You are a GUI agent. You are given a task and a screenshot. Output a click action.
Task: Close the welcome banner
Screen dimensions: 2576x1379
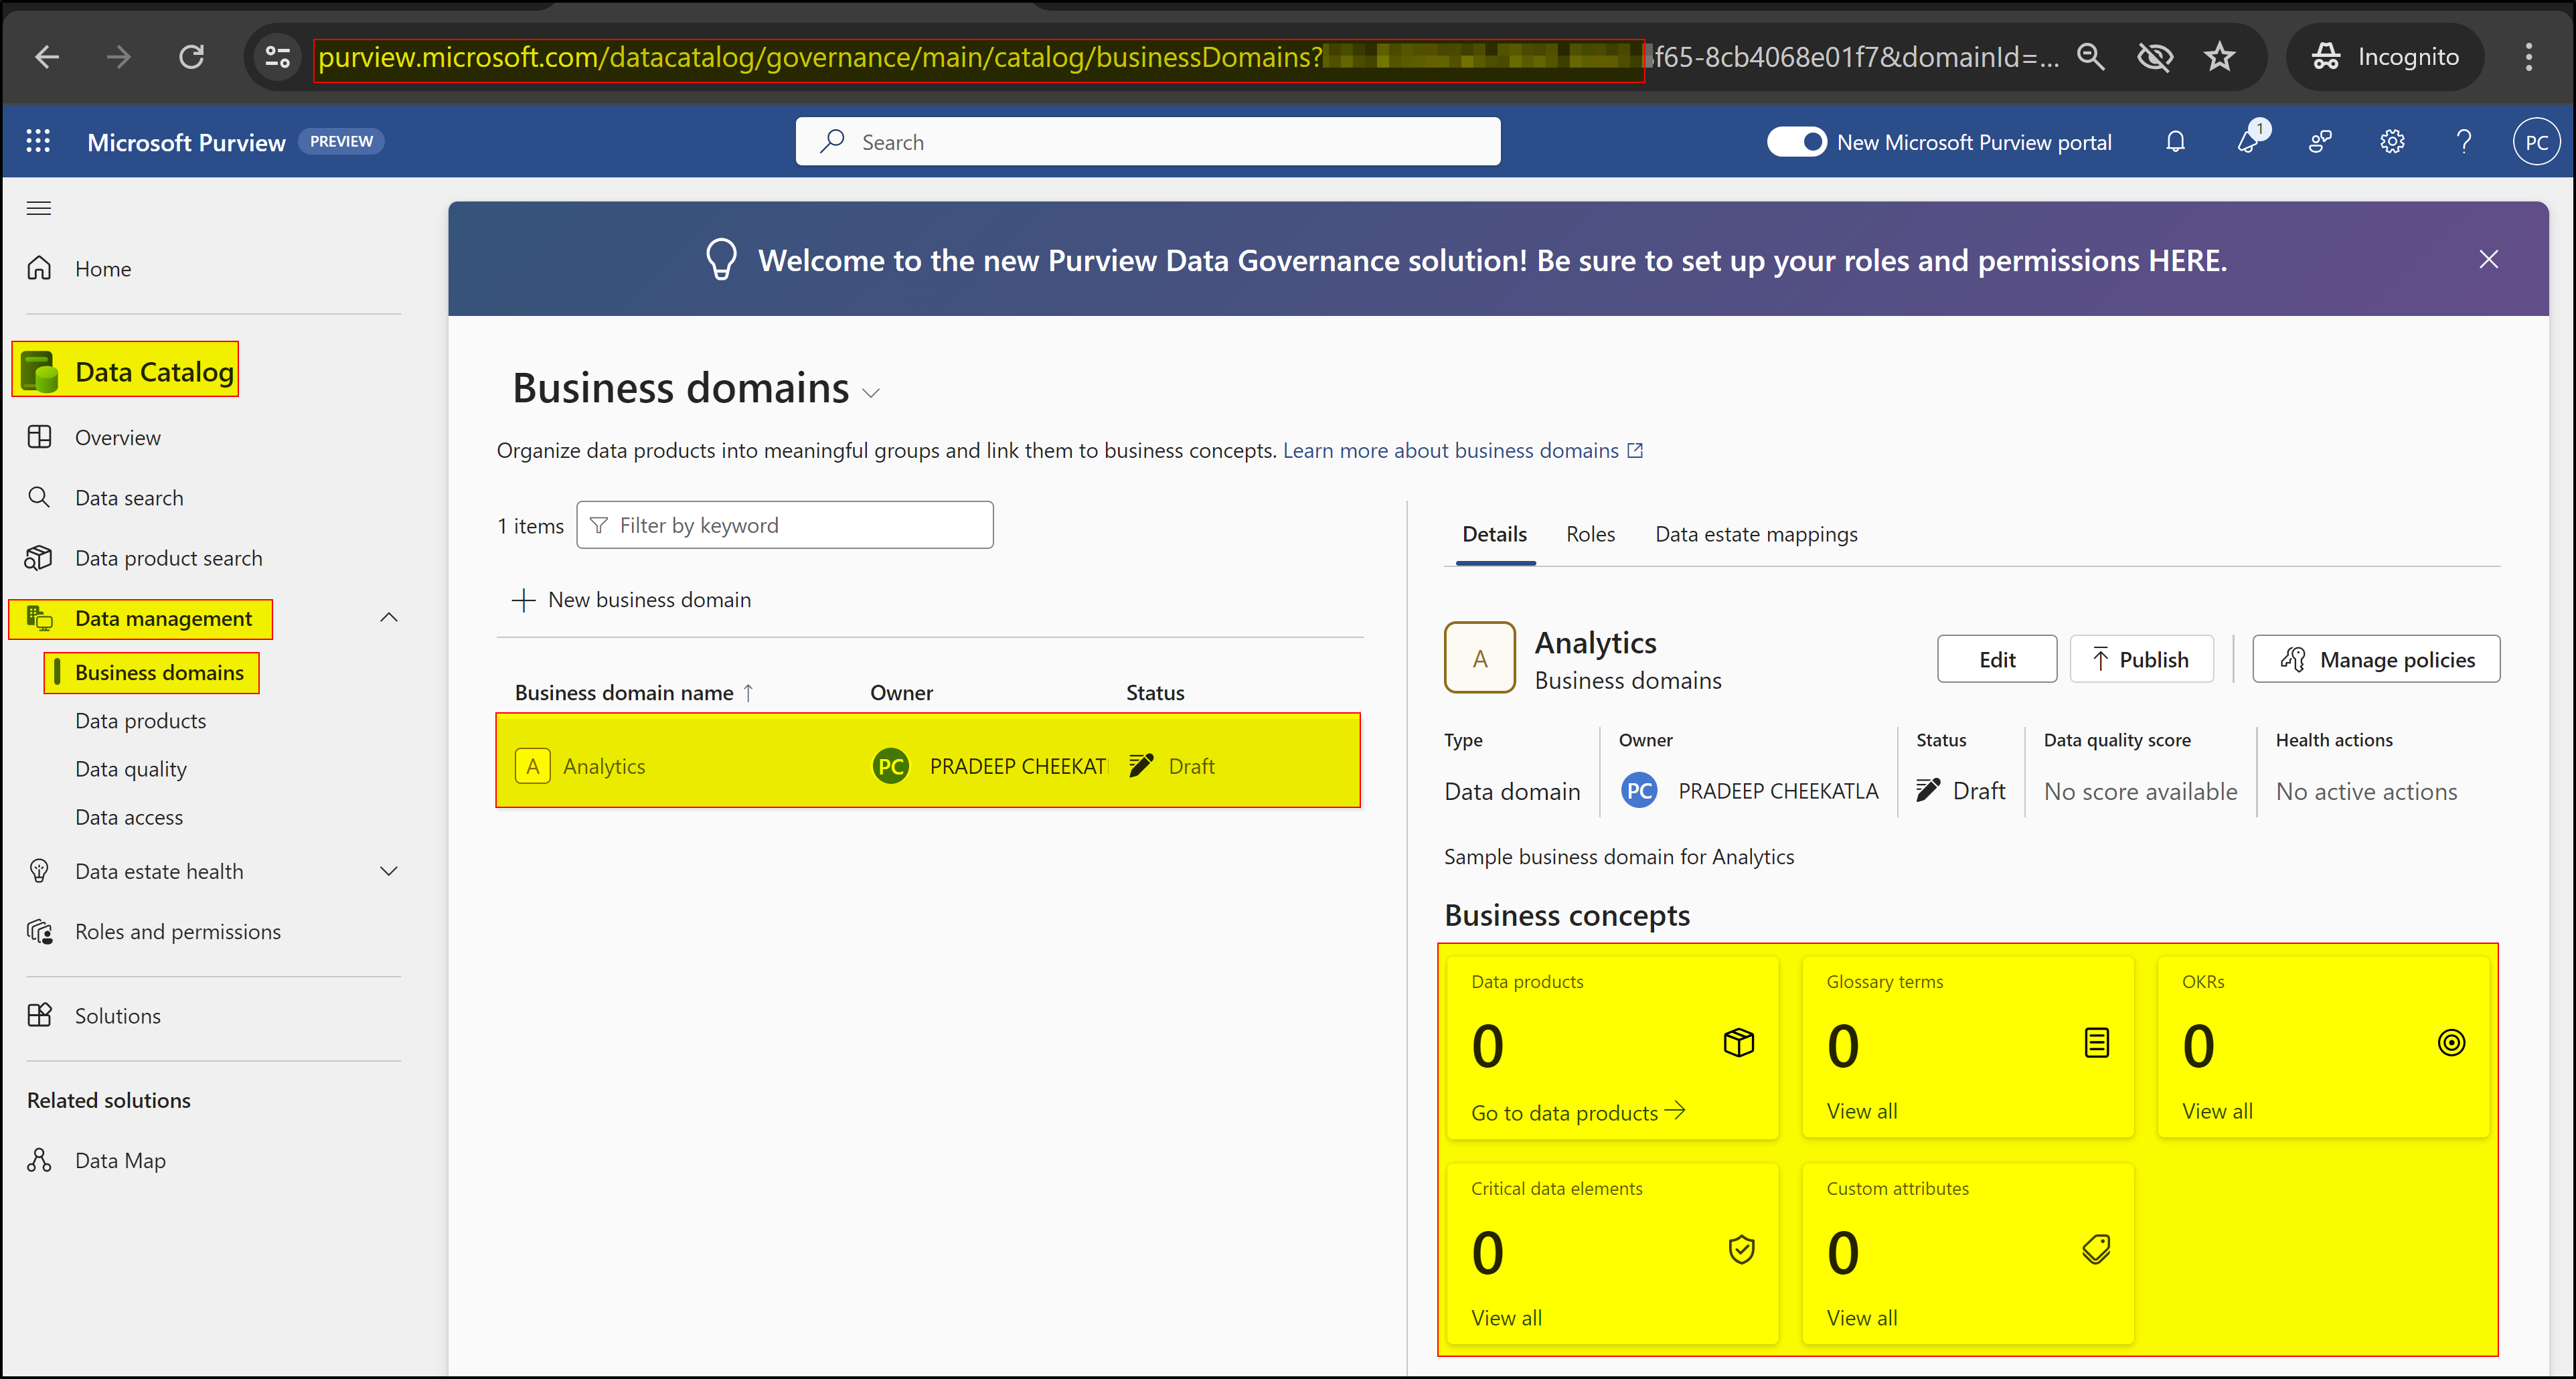[2488, 259]
